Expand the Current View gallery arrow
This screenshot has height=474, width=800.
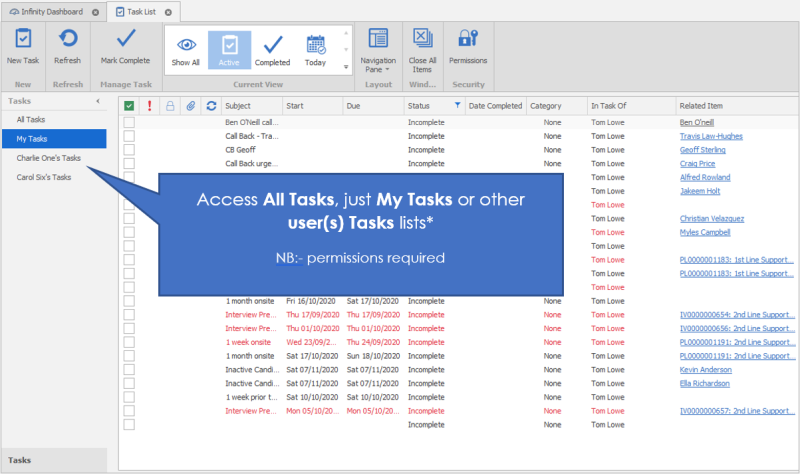pyautogui.click(x=346, y=67)
